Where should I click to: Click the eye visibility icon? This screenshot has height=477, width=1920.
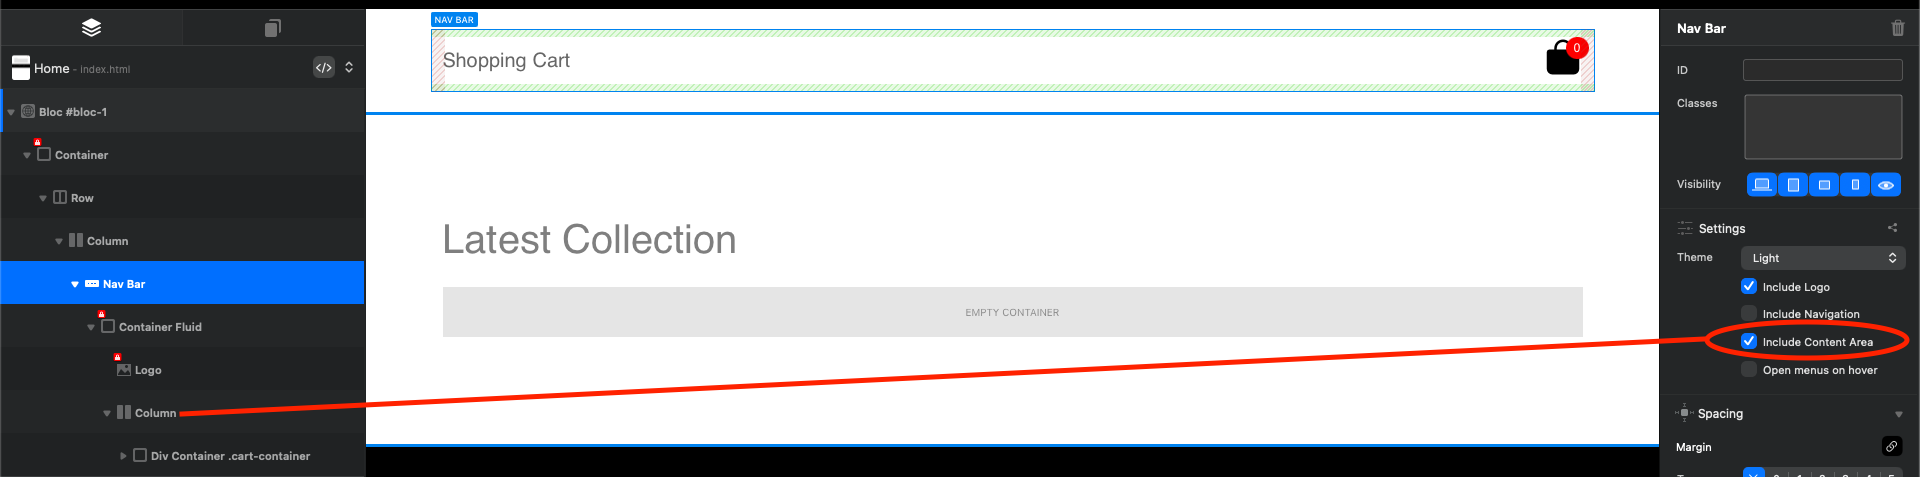pyautogui.click(x=1886, y=185)
